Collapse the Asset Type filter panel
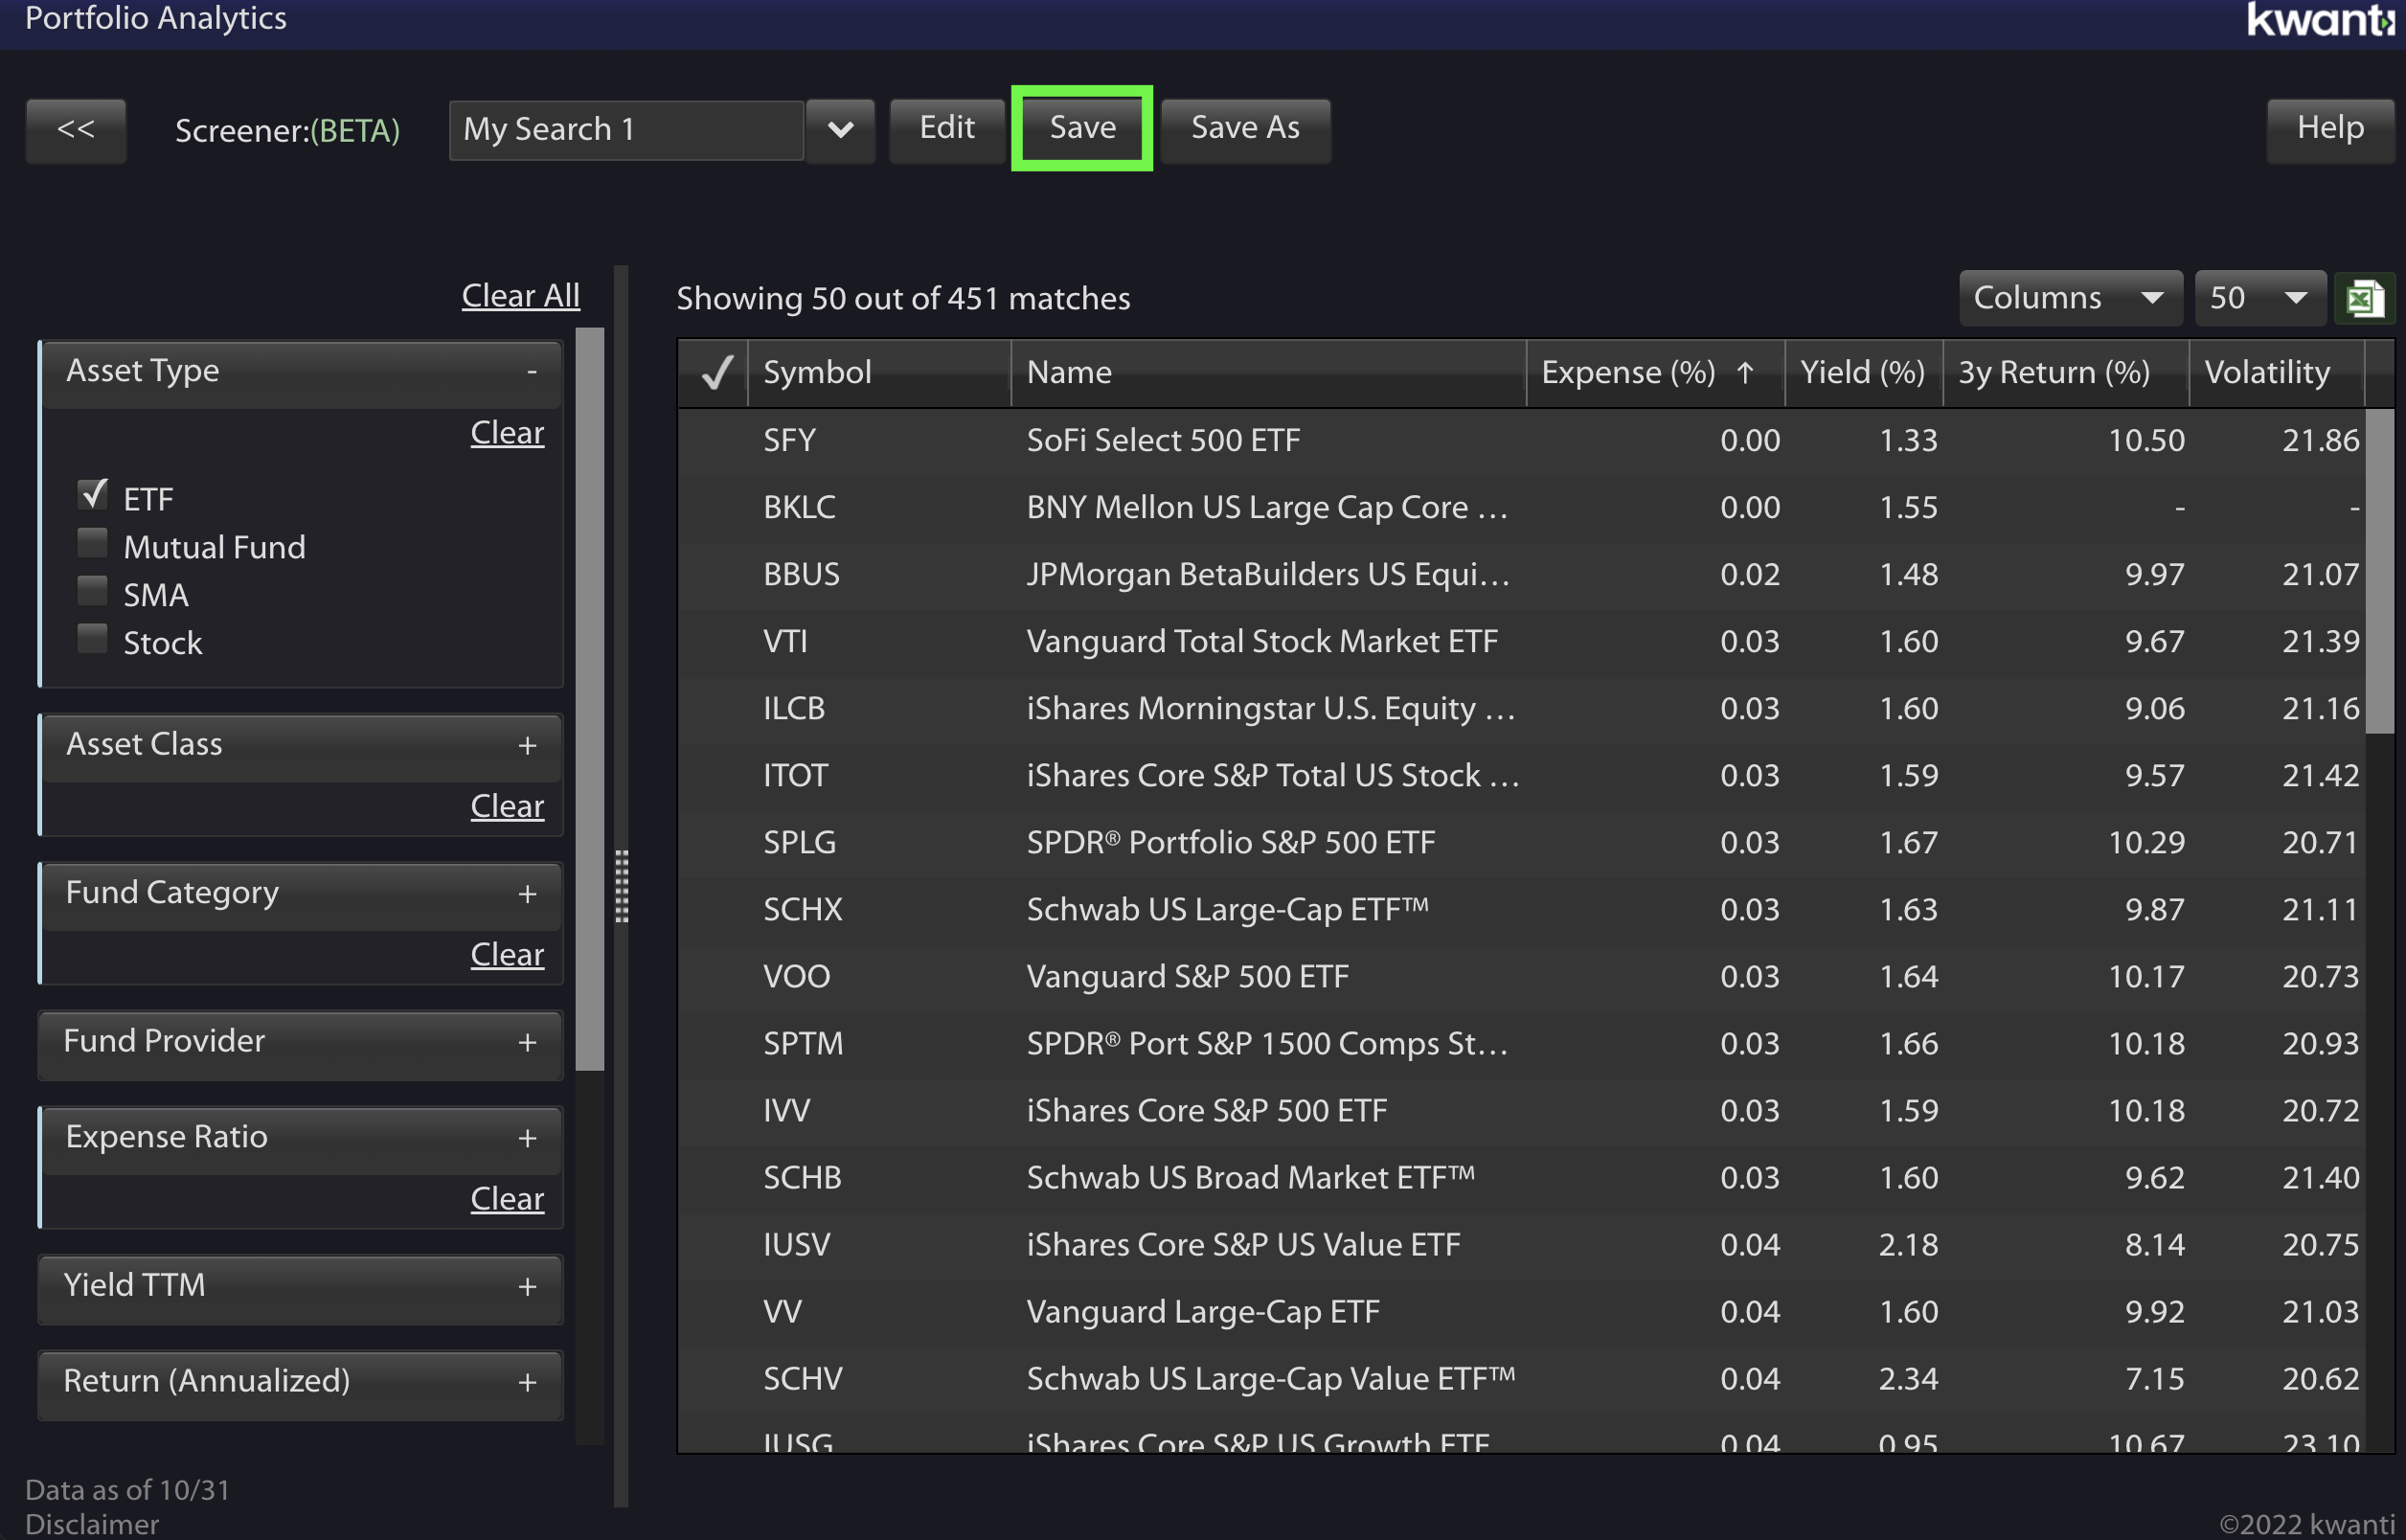Screen dimensions: 2406x1540 coord(532,371)
